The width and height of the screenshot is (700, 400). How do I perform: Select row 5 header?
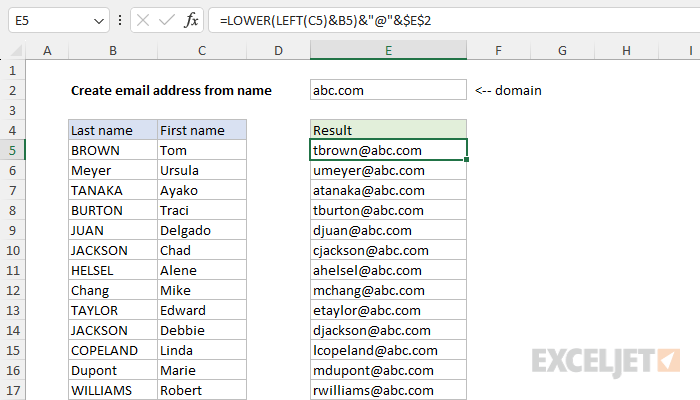(12, 150)
